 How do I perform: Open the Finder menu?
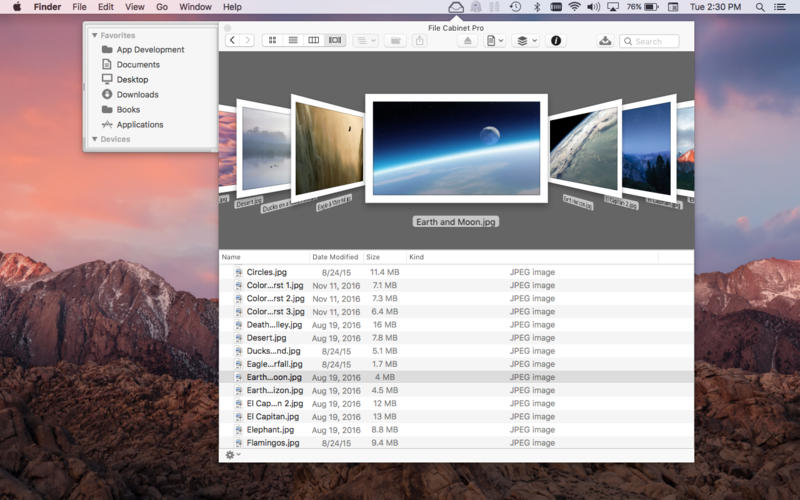[47, 7]
